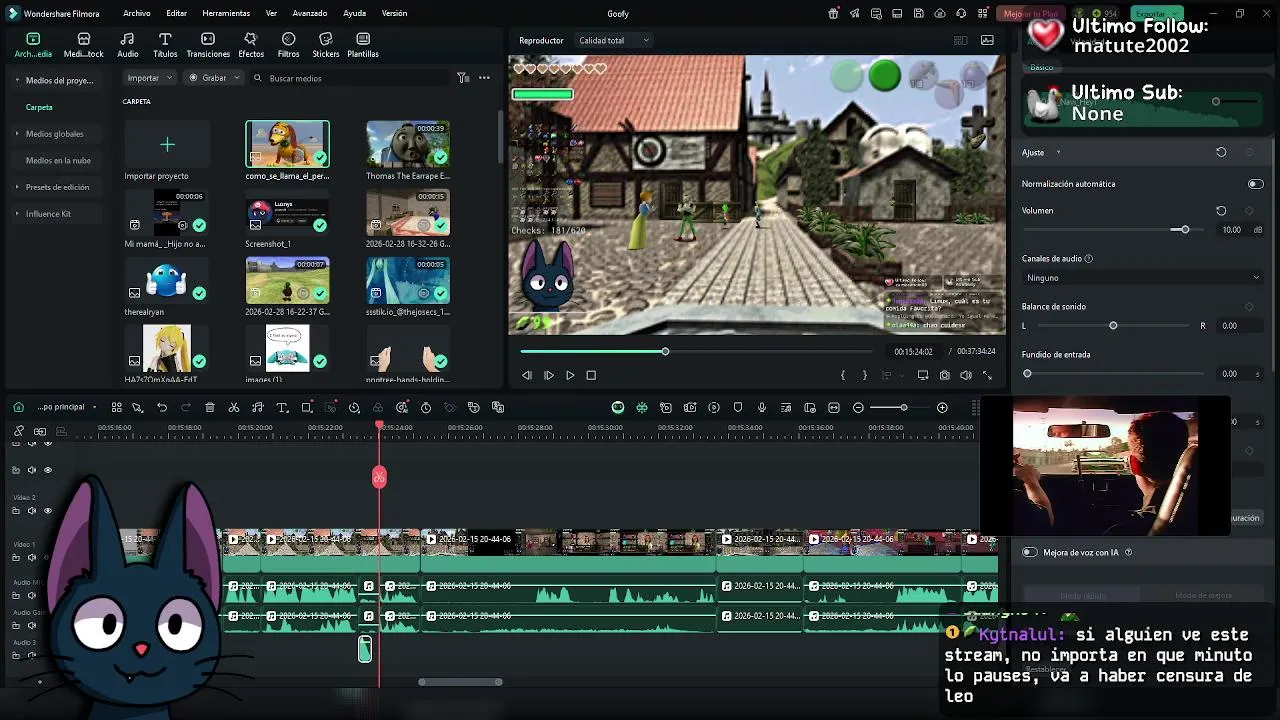Click the gift icon in title bar

pos(833,13)
